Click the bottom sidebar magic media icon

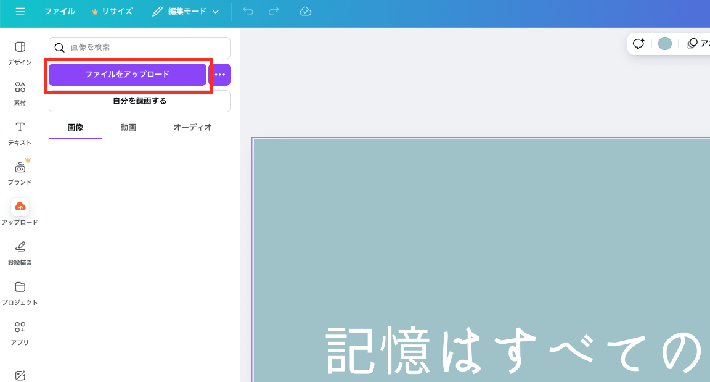click(20, 375)
